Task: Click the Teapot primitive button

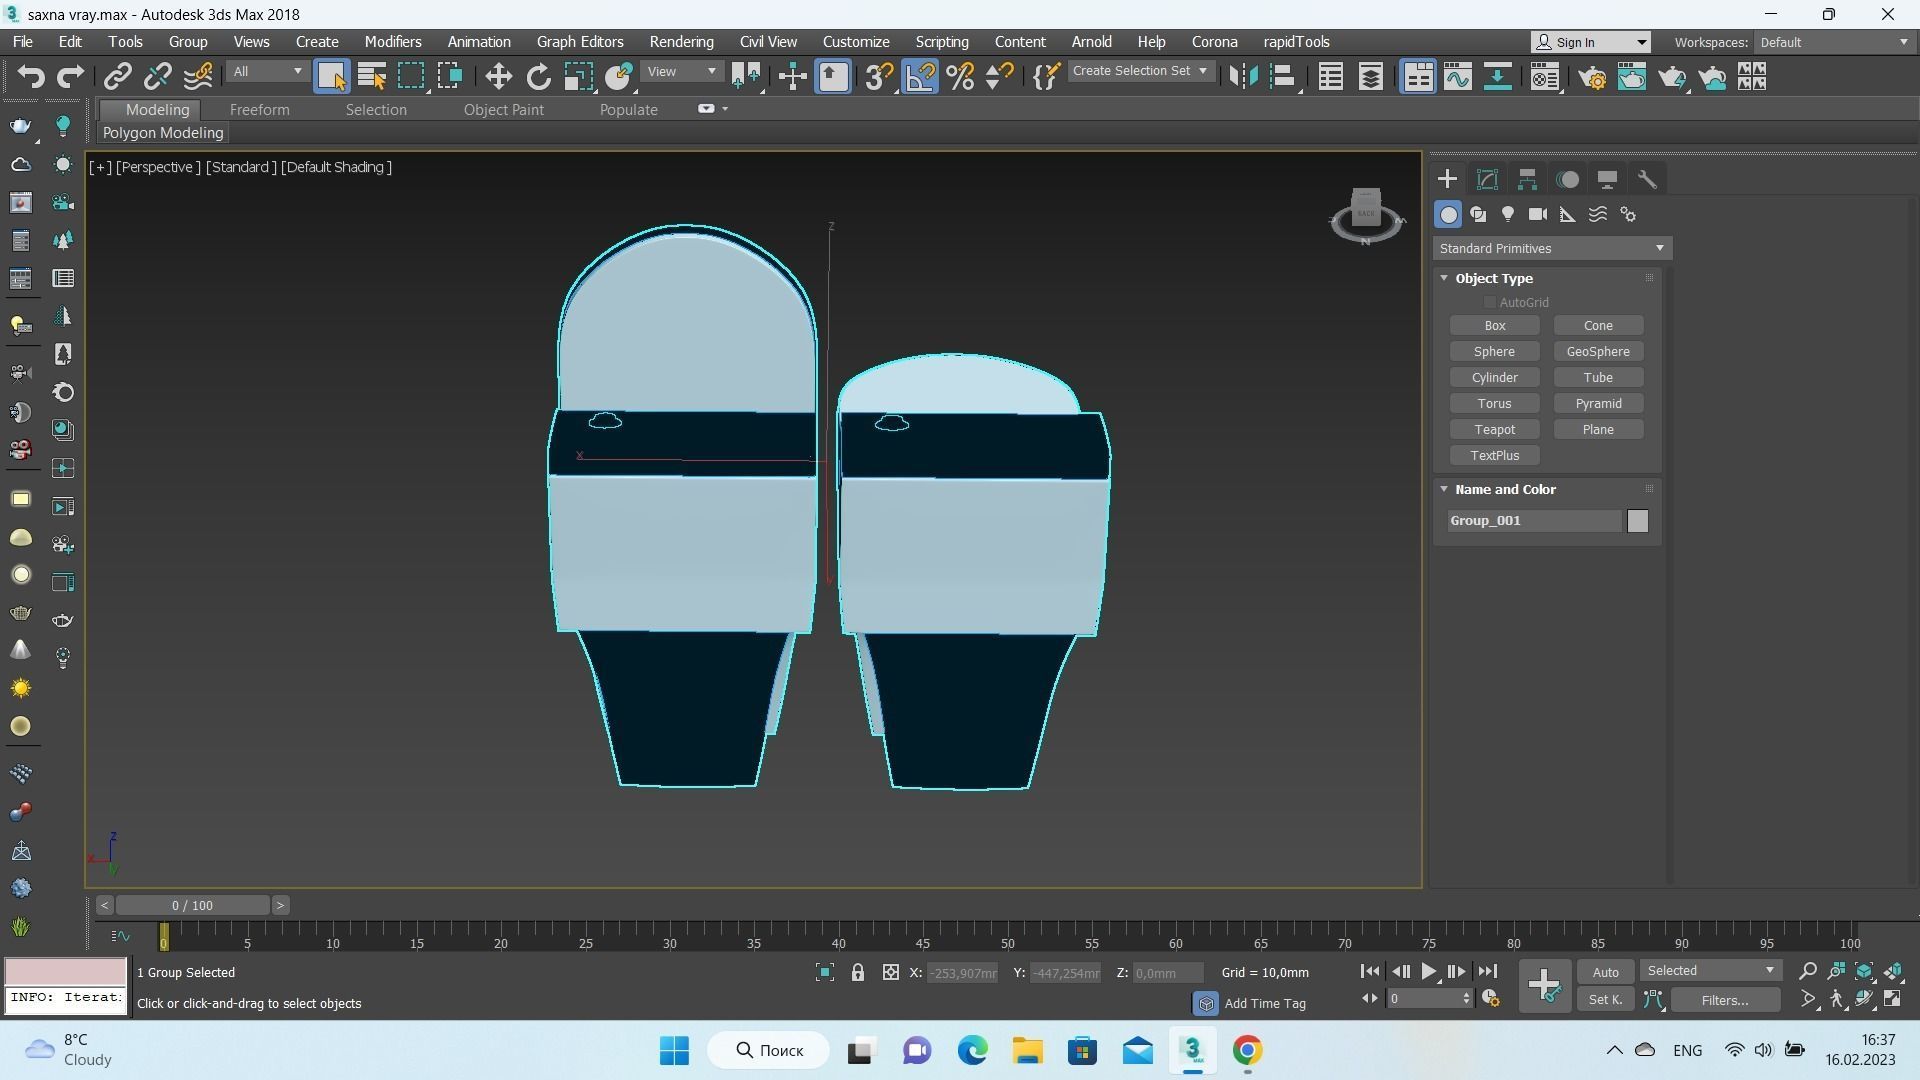Action: coord(1494,430)
